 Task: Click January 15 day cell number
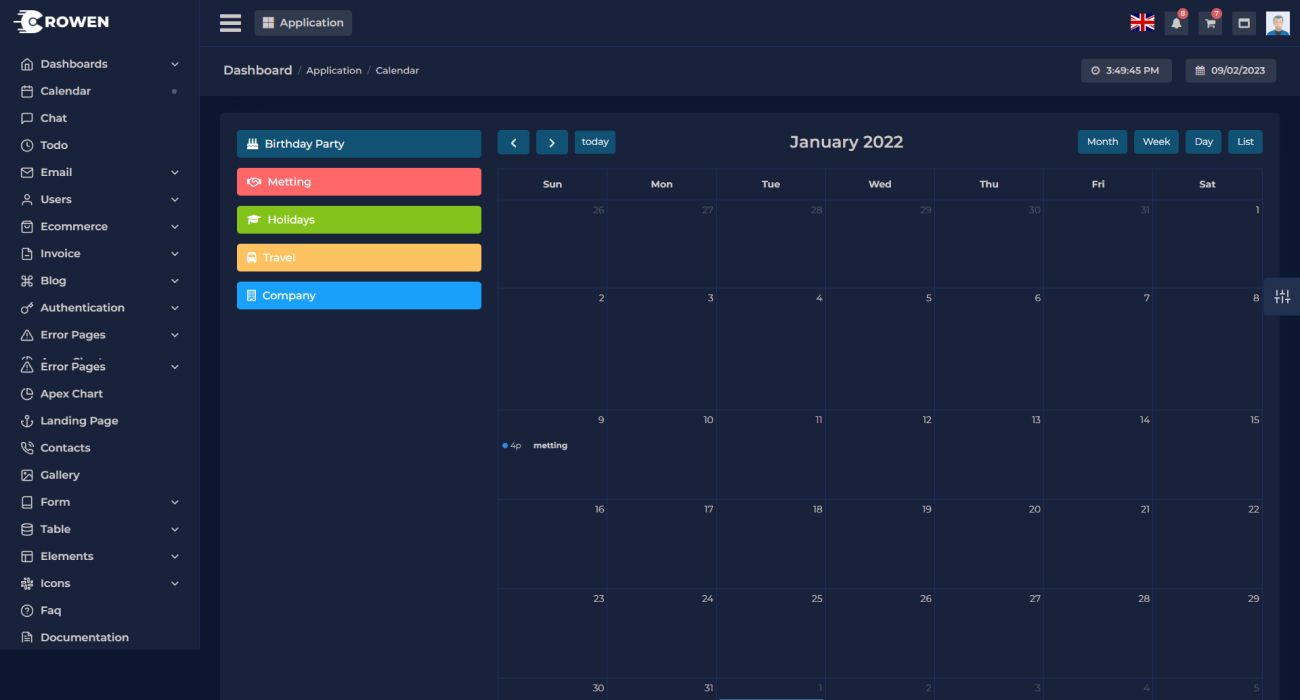point(1254,420)
